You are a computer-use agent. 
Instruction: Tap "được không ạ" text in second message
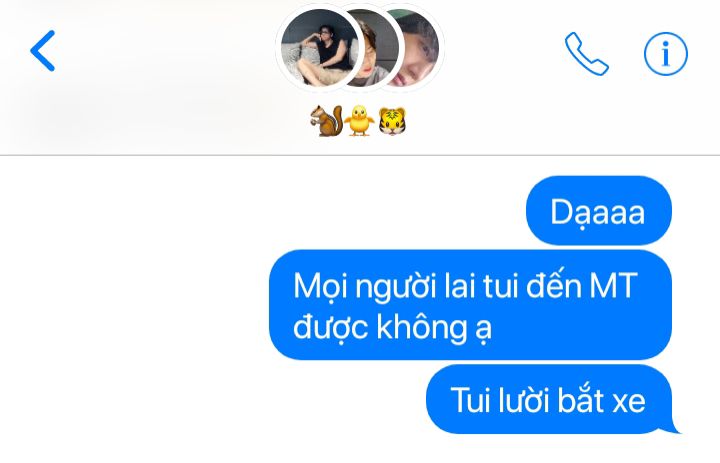point(393,328)
